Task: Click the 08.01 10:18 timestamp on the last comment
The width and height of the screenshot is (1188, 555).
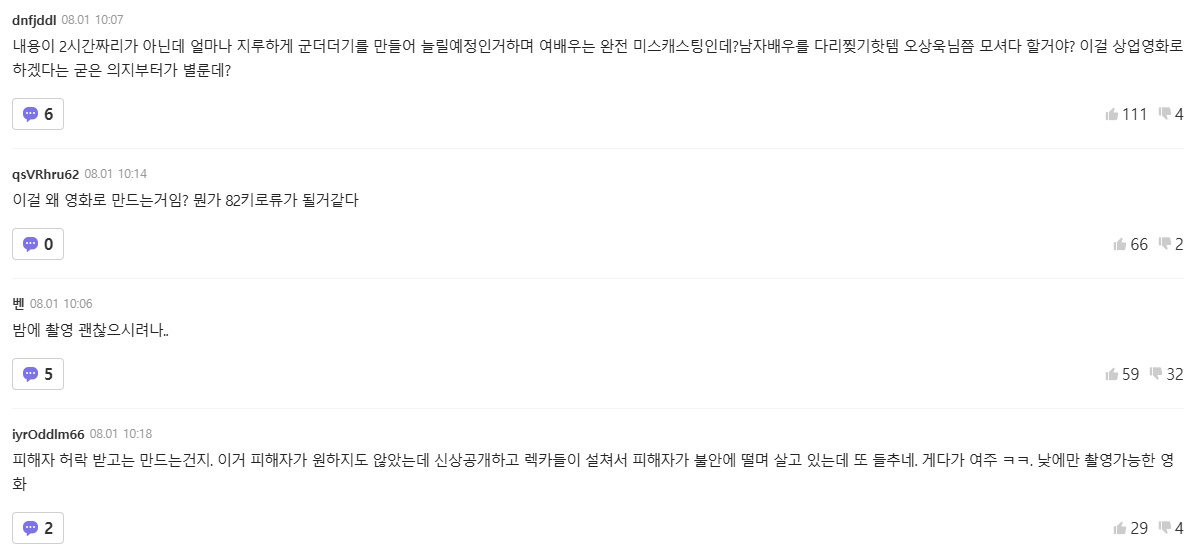Action: coord(121,434)
